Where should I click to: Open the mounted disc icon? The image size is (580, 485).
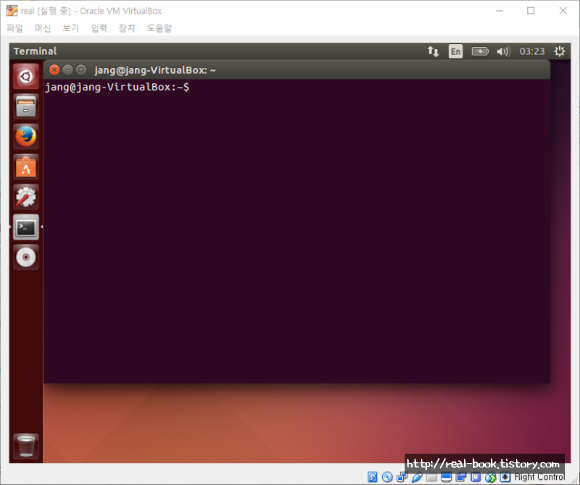[26, 257]
